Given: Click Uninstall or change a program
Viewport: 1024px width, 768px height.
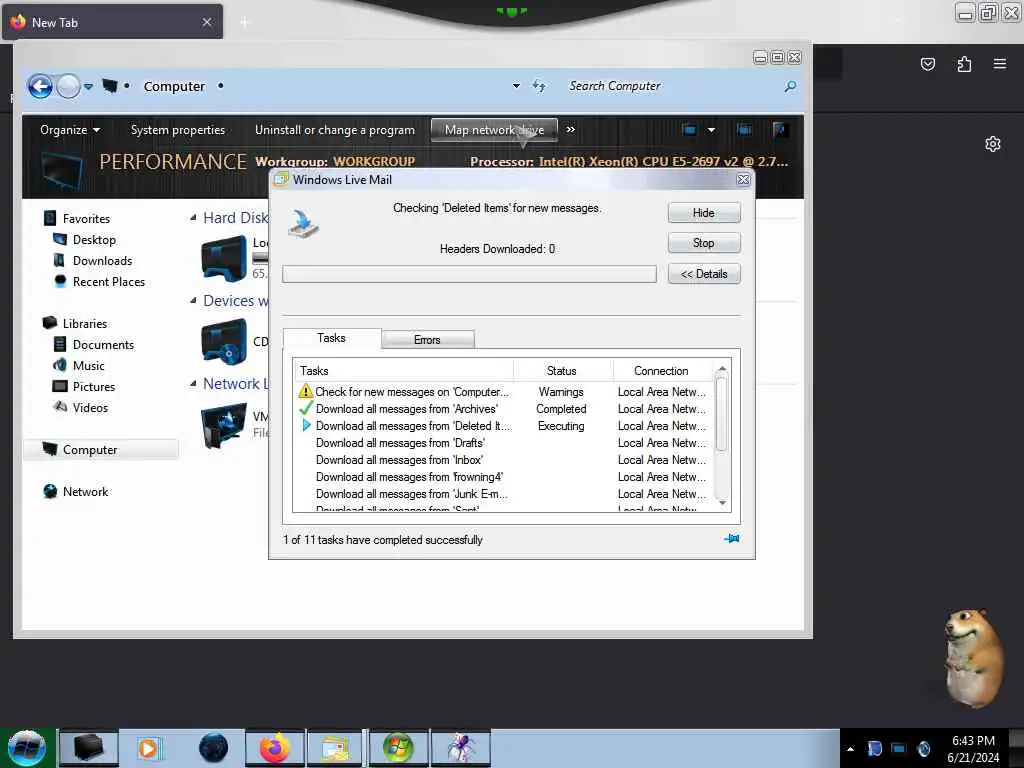Looking at the screenshot, I should (334, 129).
